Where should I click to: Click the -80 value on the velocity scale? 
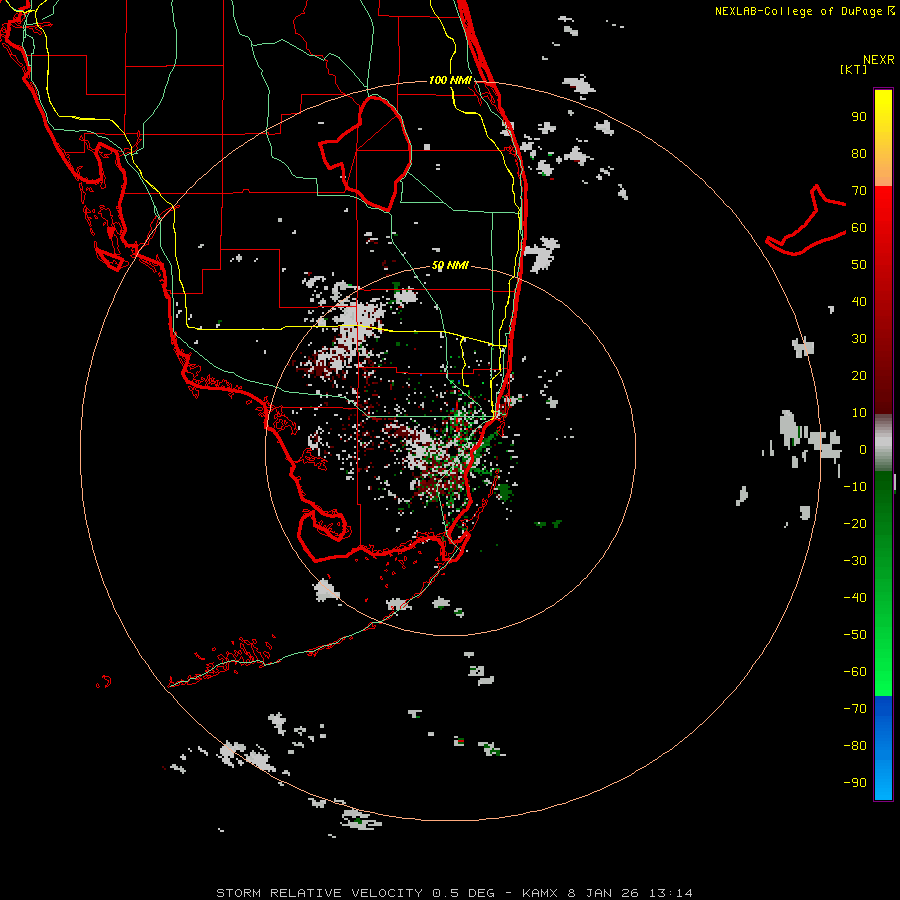(x=855, y=746)
